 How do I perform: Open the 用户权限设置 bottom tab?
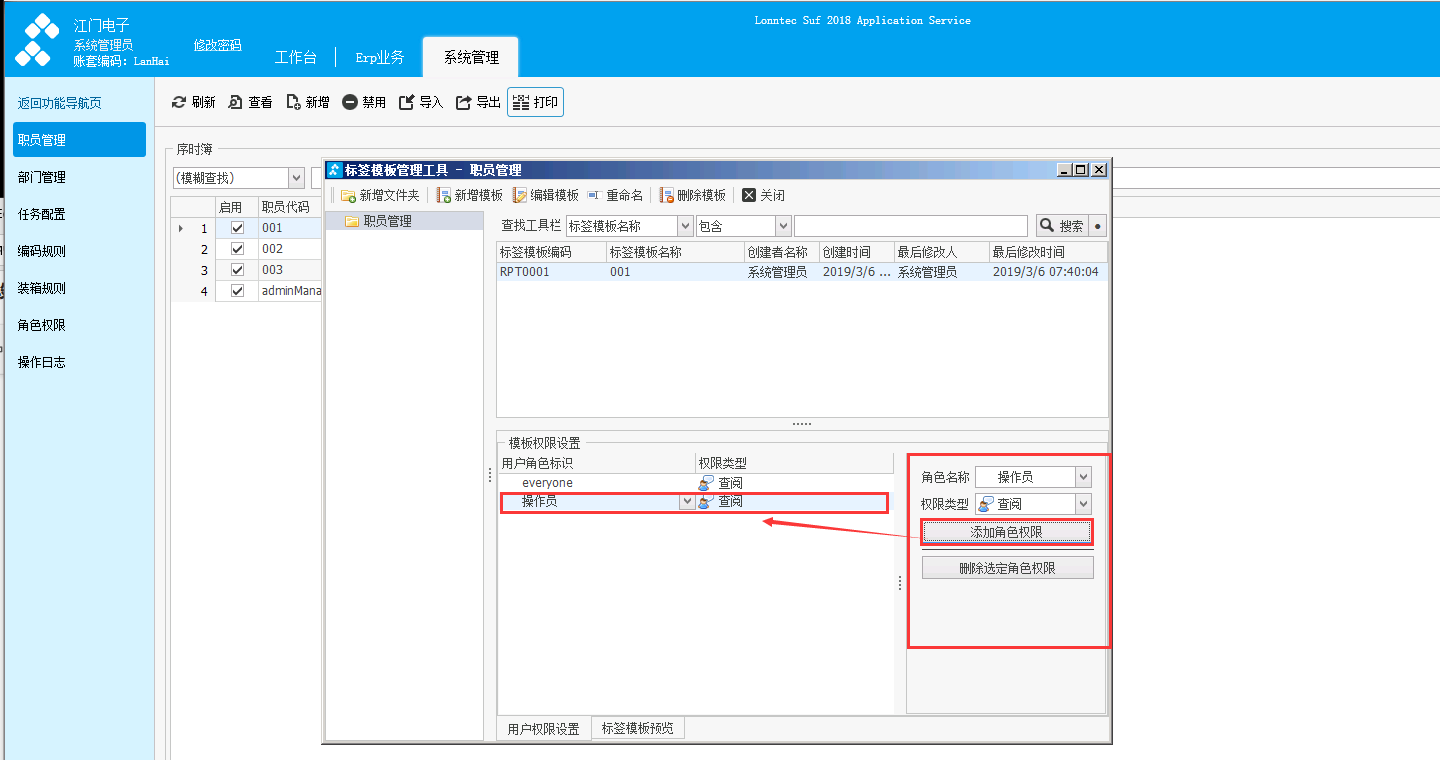[543, 729]
